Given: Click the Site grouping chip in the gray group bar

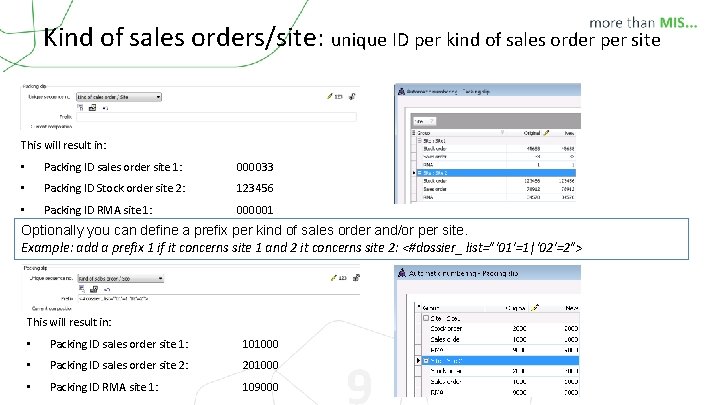Looking at the screenshot, I should tap(424, 121).
